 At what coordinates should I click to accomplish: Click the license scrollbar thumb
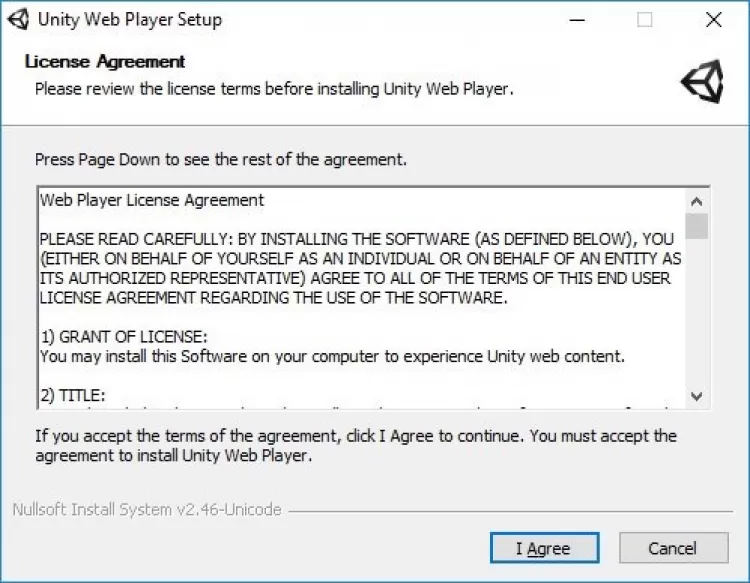697,225
